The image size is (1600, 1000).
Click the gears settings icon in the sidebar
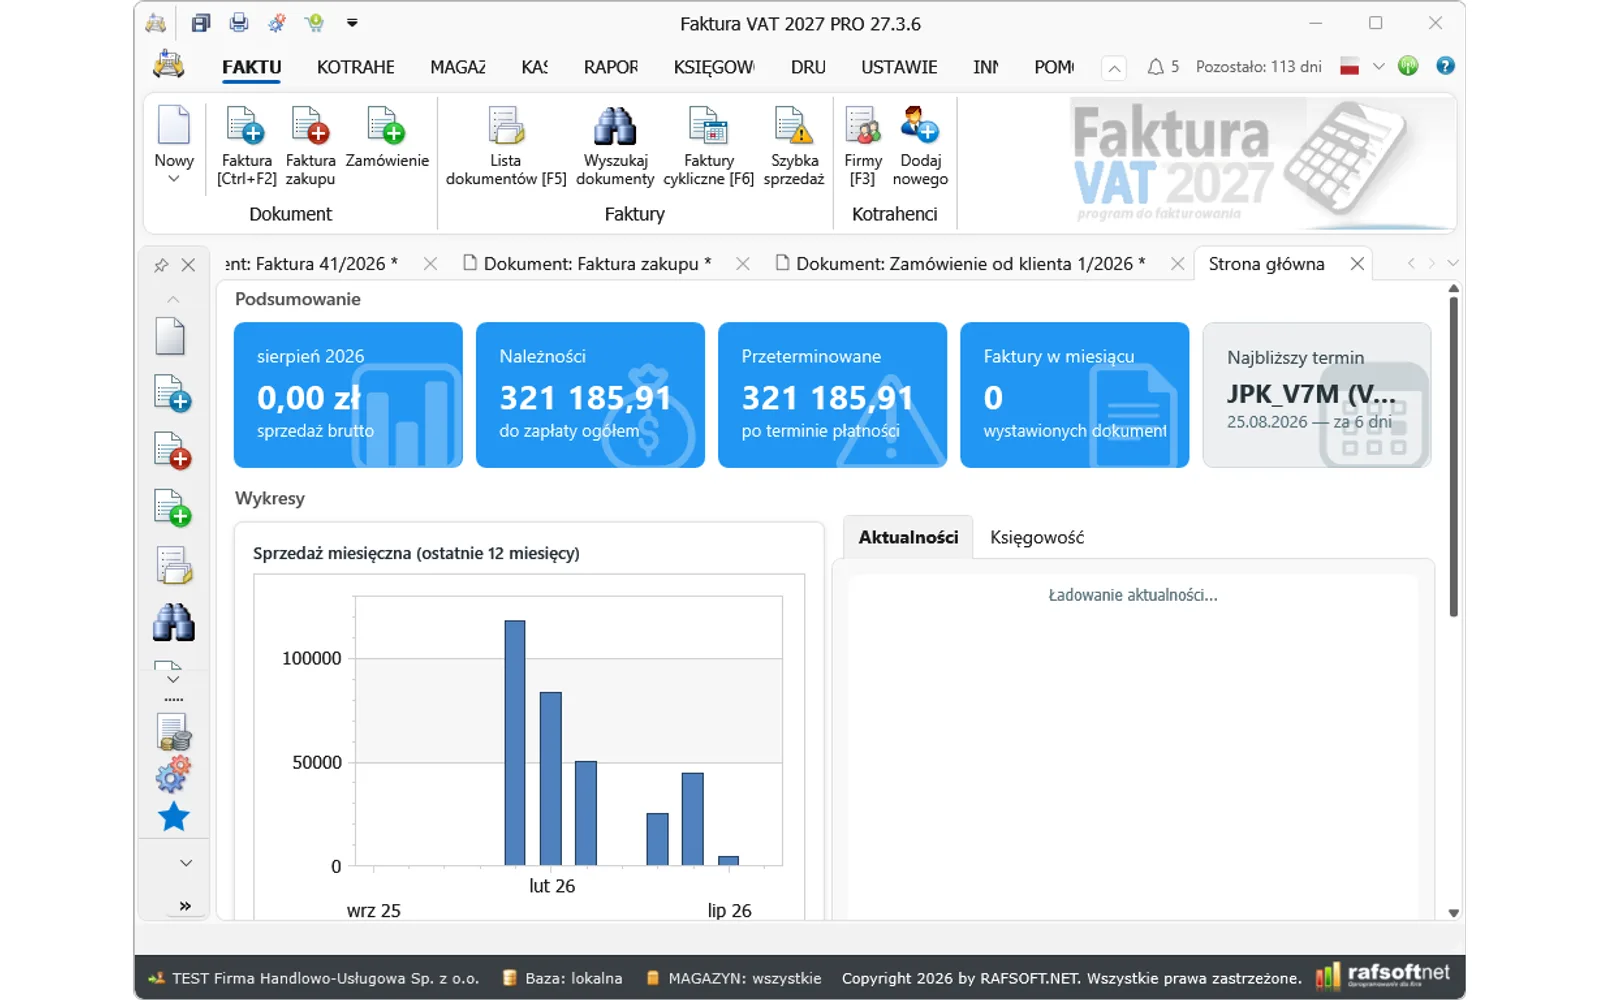coord(173,775)
